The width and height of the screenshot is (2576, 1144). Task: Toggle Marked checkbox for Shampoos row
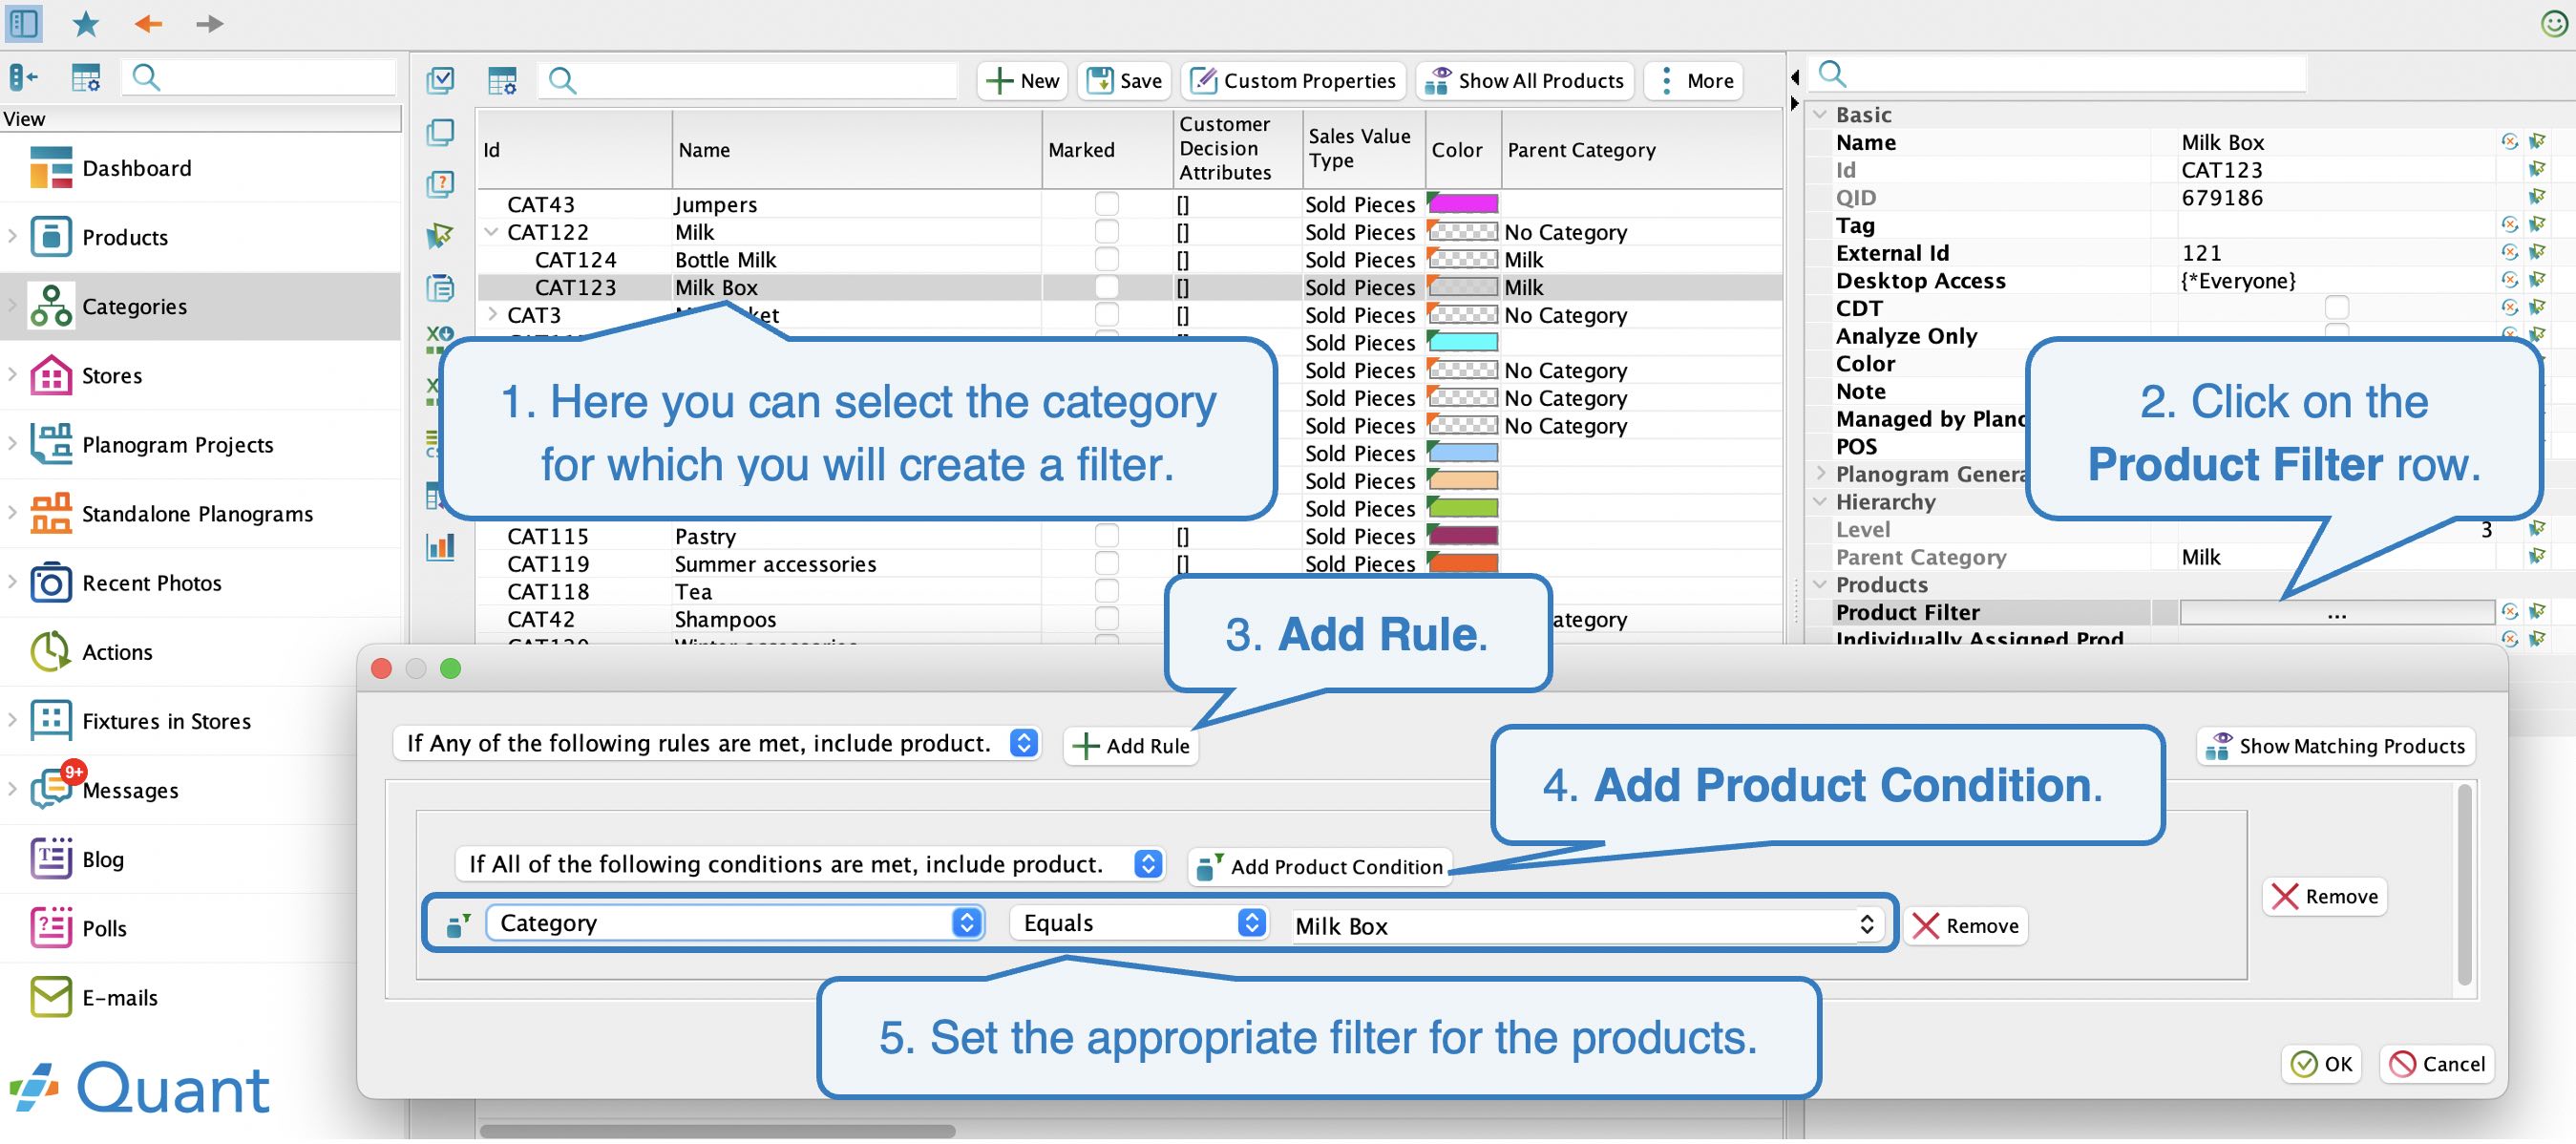click(1106, 619)
